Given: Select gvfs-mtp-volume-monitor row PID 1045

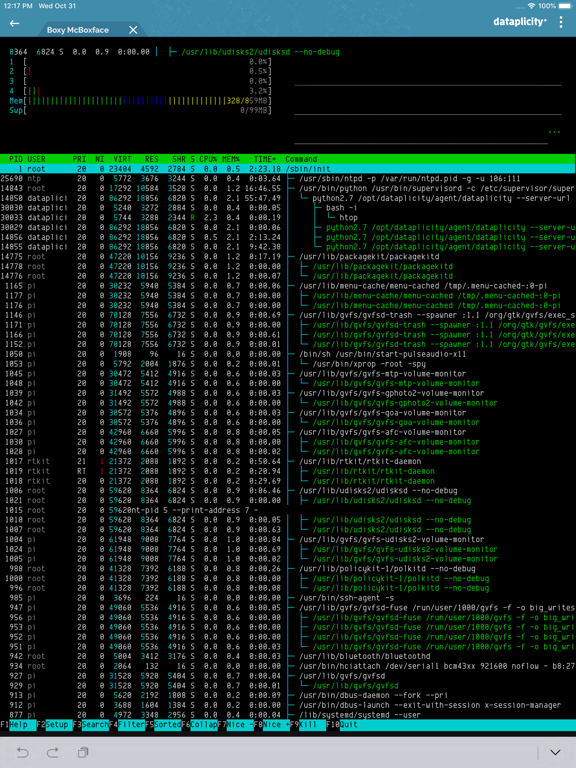Looking at the screenshot, I should pos(288,374).
